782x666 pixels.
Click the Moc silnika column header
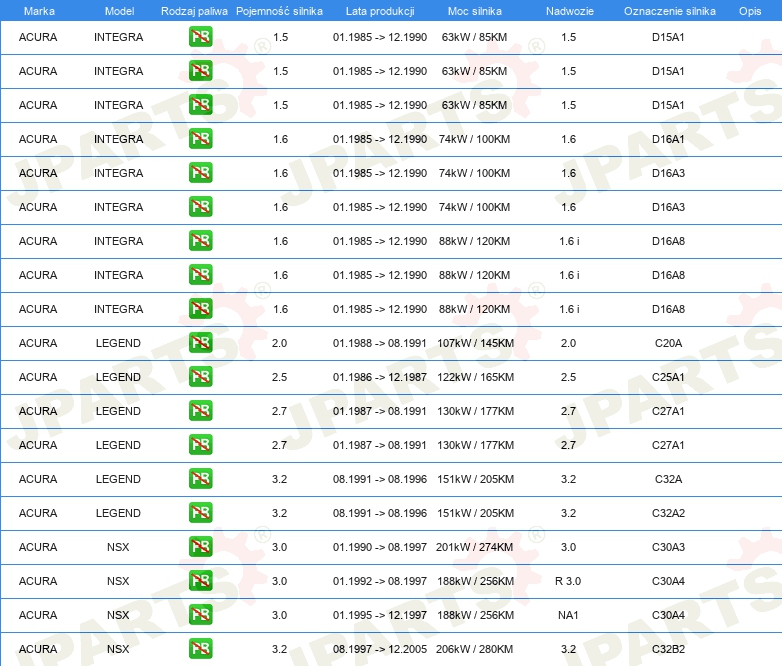coord(475,11)
